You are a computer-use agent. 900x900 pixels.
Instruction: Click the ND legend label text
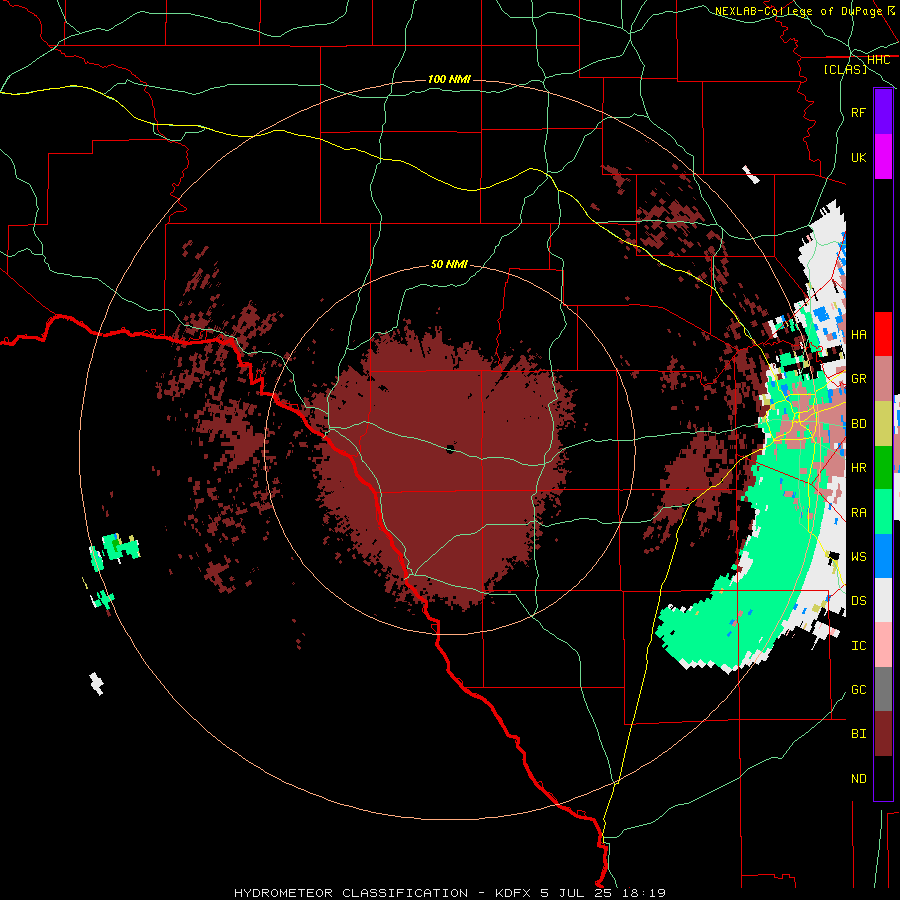click(x=858, y=778)
